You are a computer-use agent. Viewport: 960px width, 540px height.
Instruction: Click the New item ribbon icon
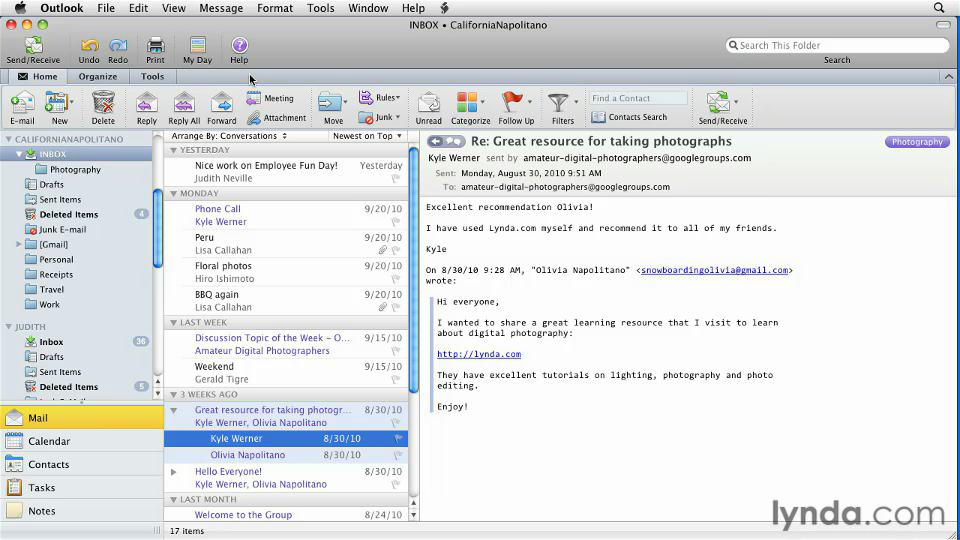pyautogui.click(x=56, y=103)
